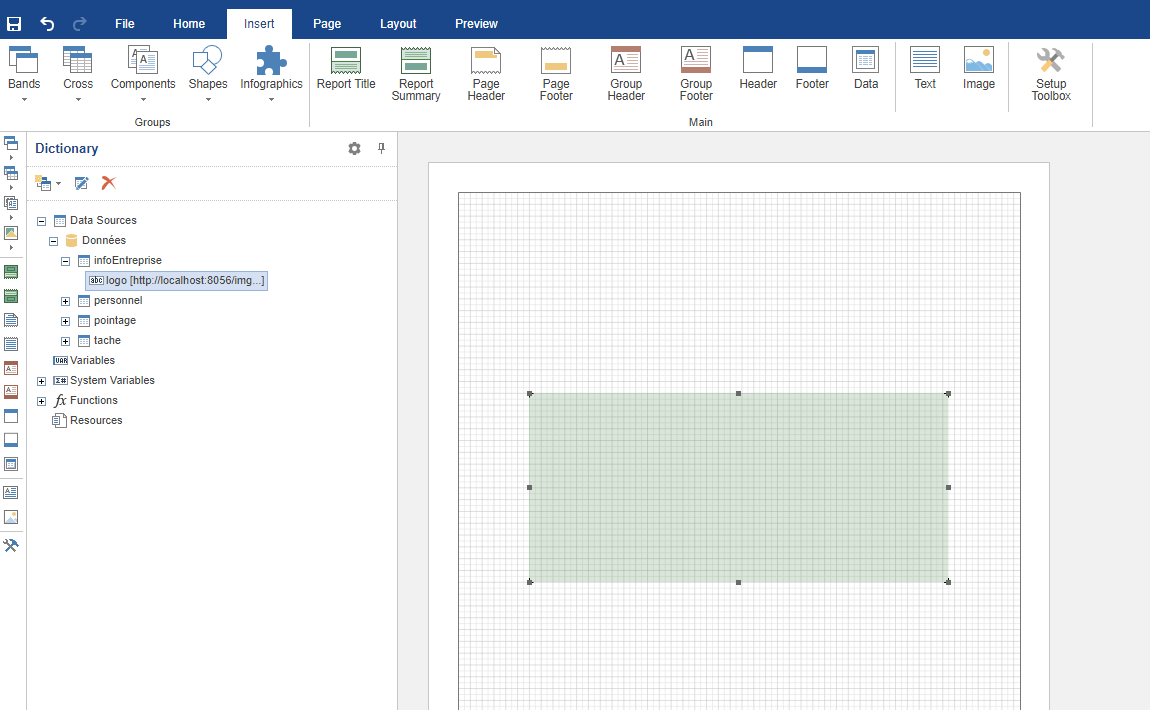Switch to the Home tab

pos(189,23)
